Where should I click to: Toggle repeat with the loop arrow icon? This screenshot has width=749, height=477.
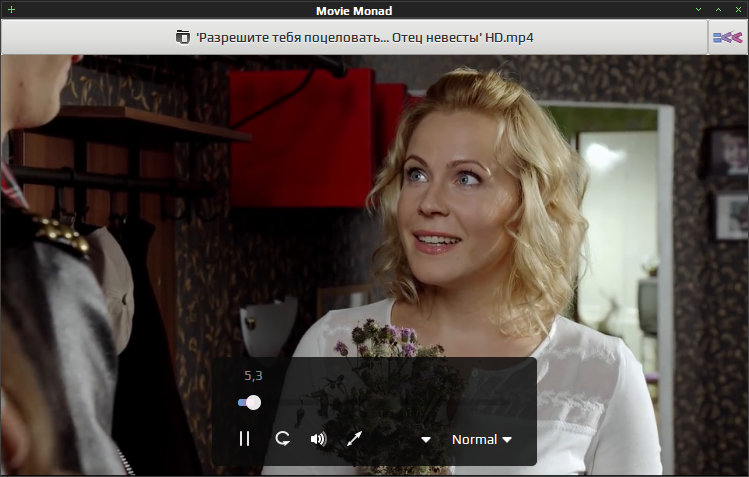[282, 439]
